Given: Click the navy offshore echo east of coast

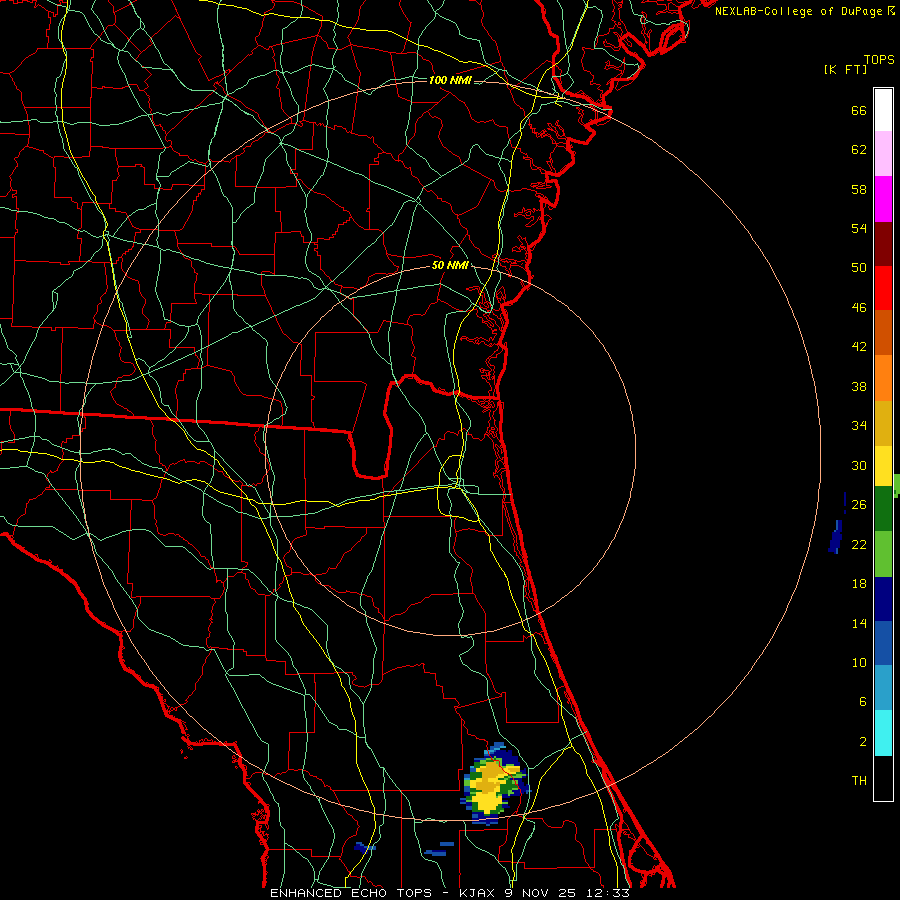Looking at the screenshot, I should pos(836,537).
